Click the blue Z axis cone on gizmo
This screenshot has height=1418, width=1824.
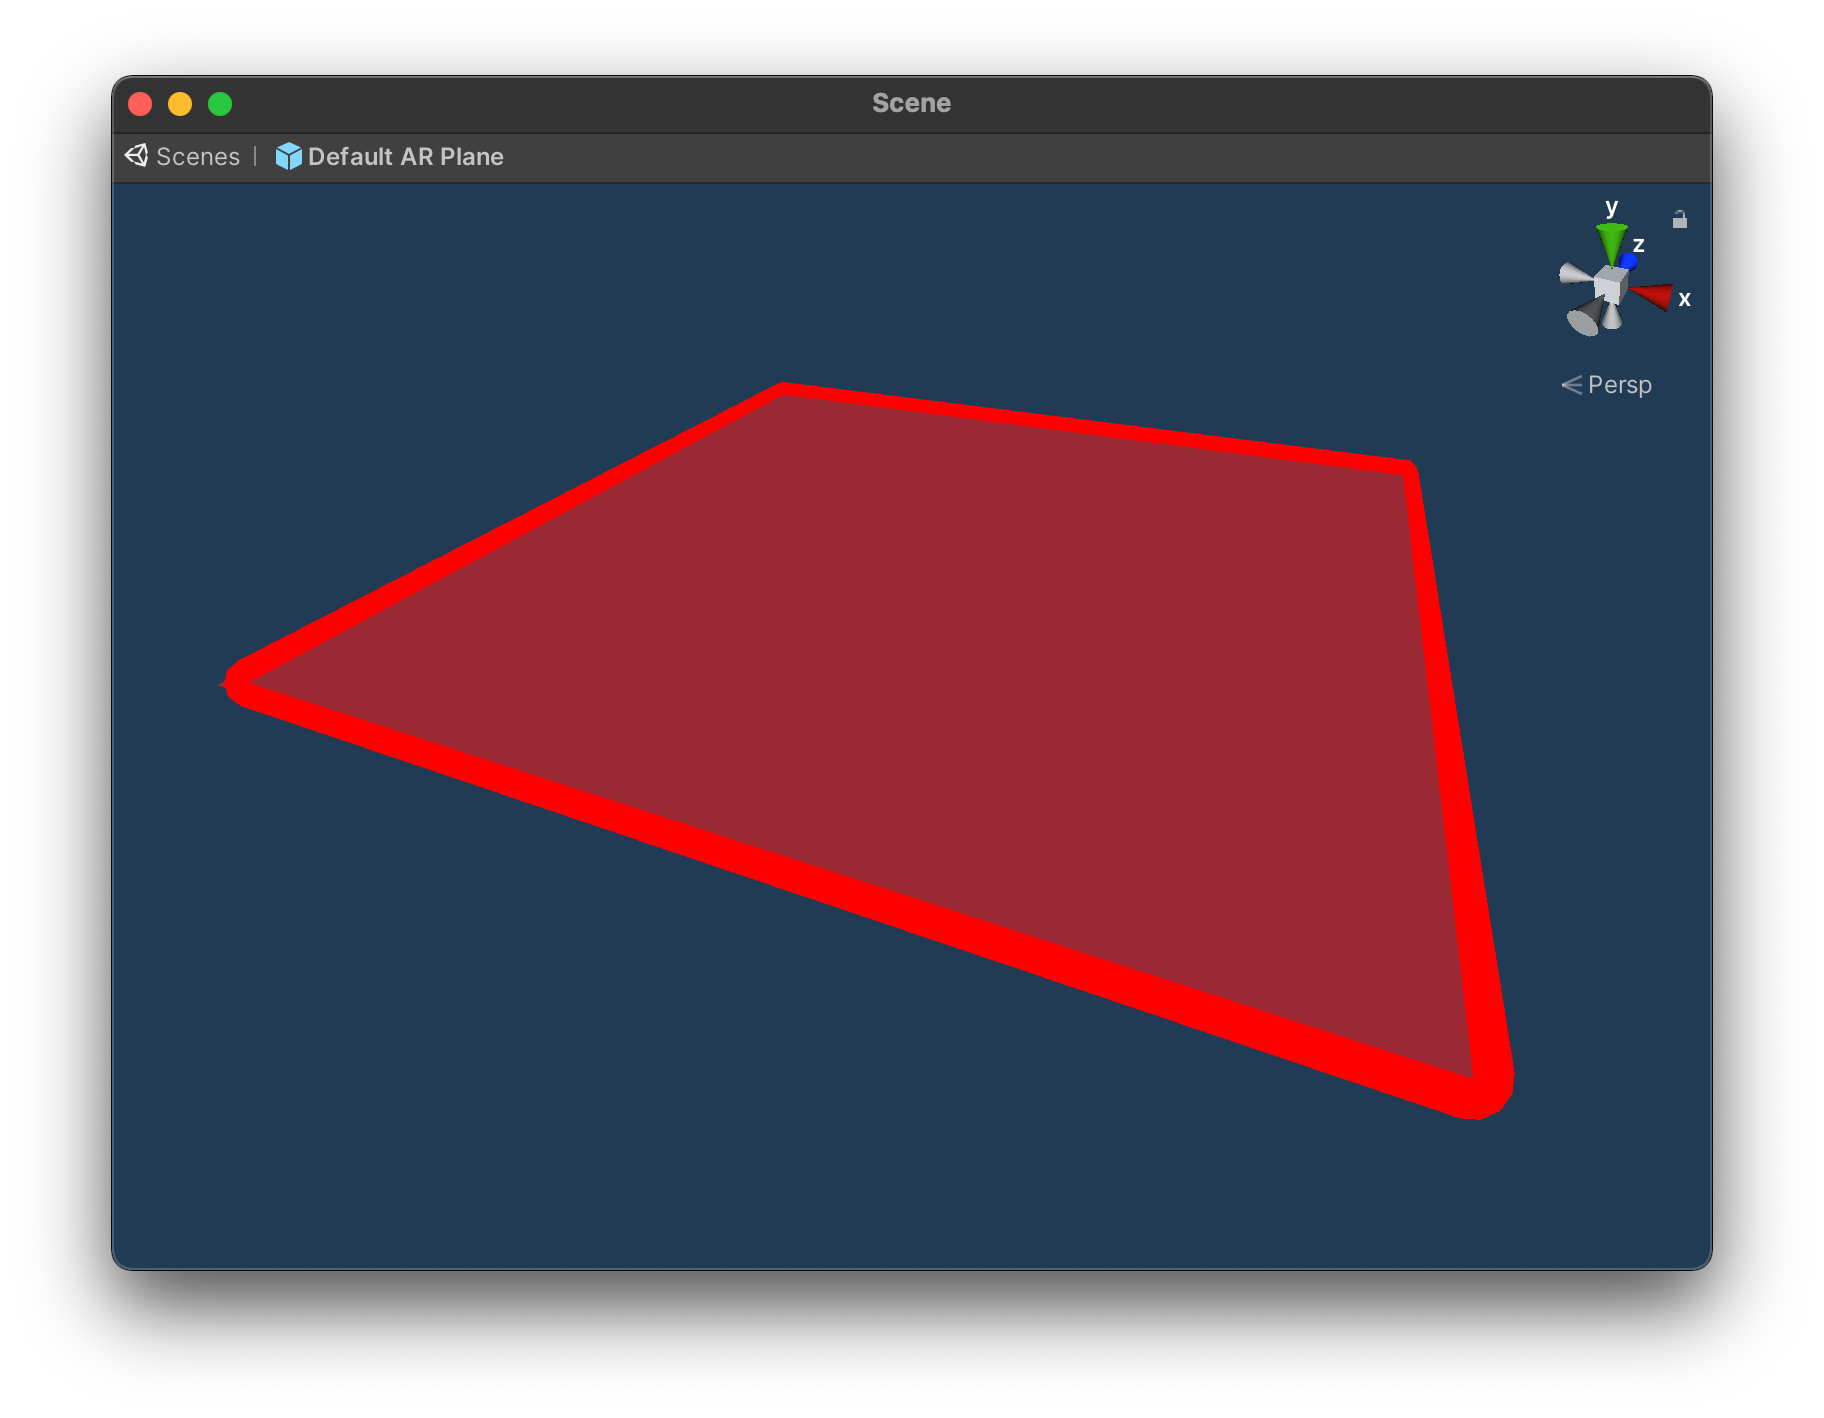(x=1629, y=262)
